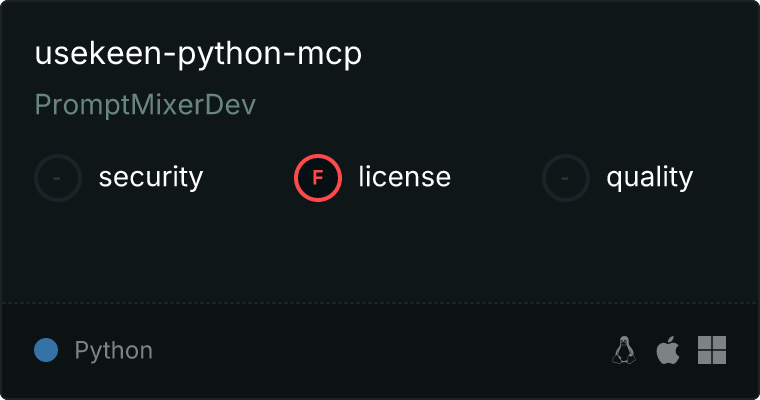Click the dash inside the security badge
The image size is (760, 400).
(58, 178)
